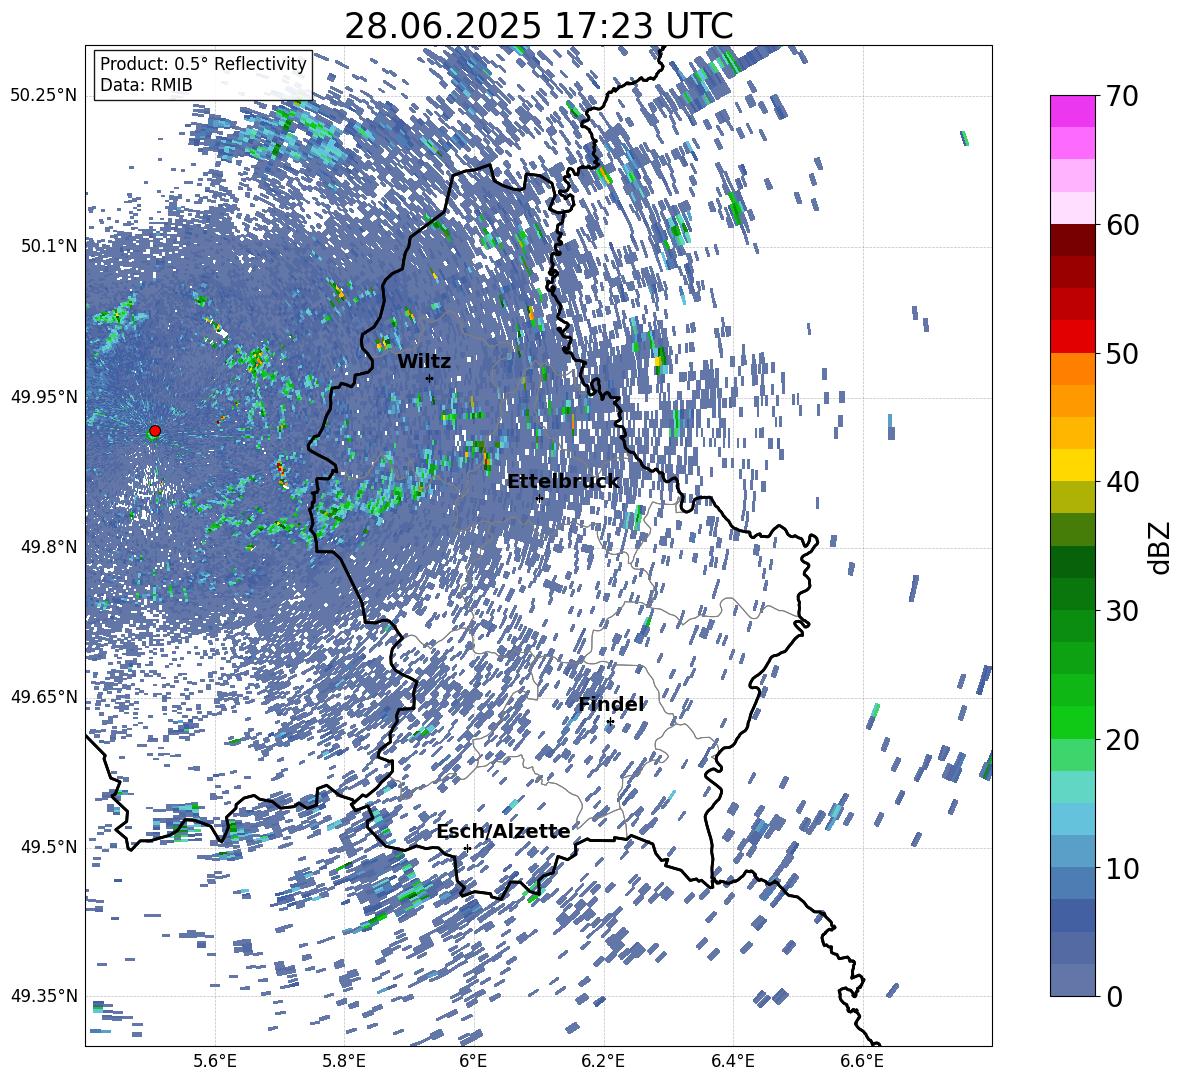Image resolution: width=1184 pixels, height=1081 pixels.
Task: Click the 0 tick label on colorbar
Action: [x=1114, y=996]
